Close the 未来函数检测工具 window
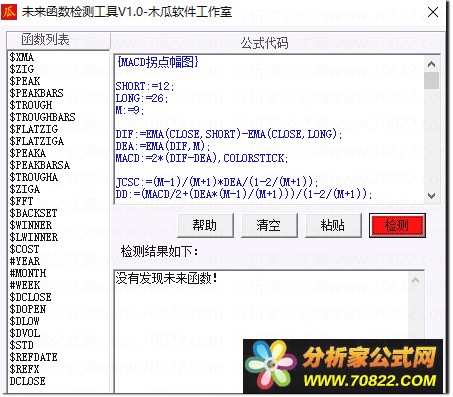The height and width of the screenshot is (397, 453). tap(433, 12)
